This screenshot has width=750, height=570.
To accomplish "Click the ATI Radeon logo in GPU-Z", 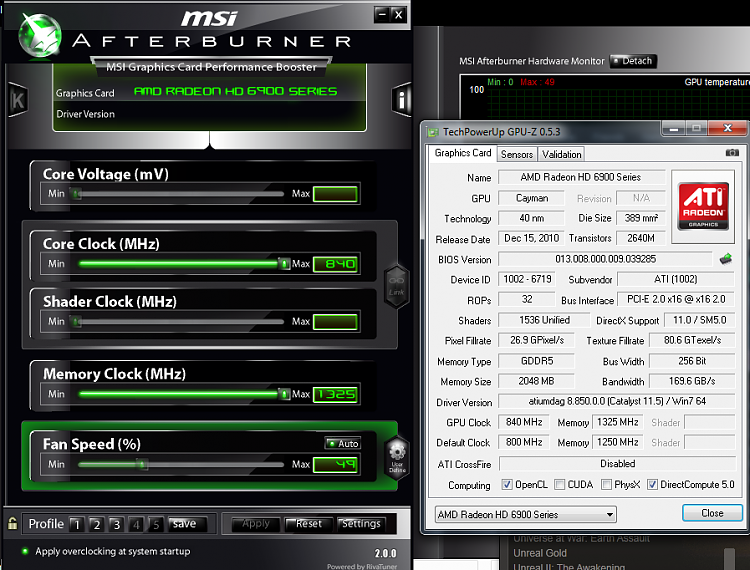I will [x=703, y=207].
